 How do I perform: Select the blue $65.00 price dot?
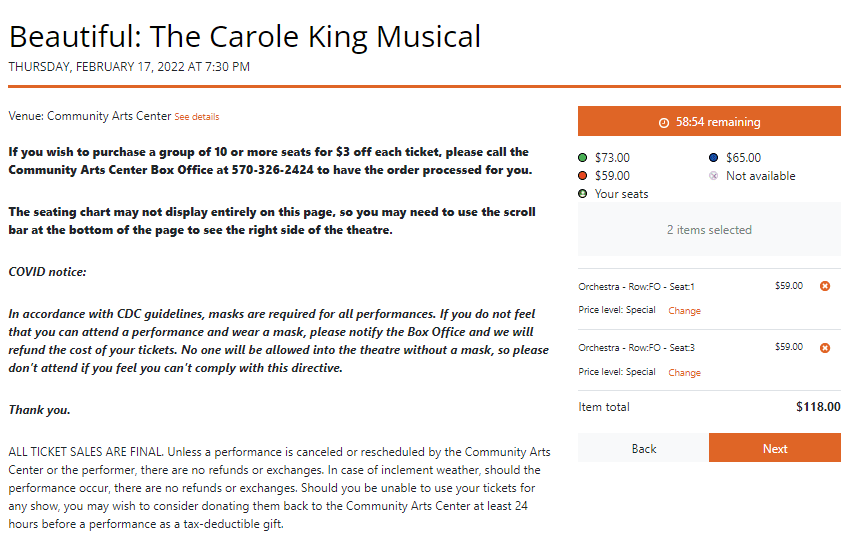[713, 158]
